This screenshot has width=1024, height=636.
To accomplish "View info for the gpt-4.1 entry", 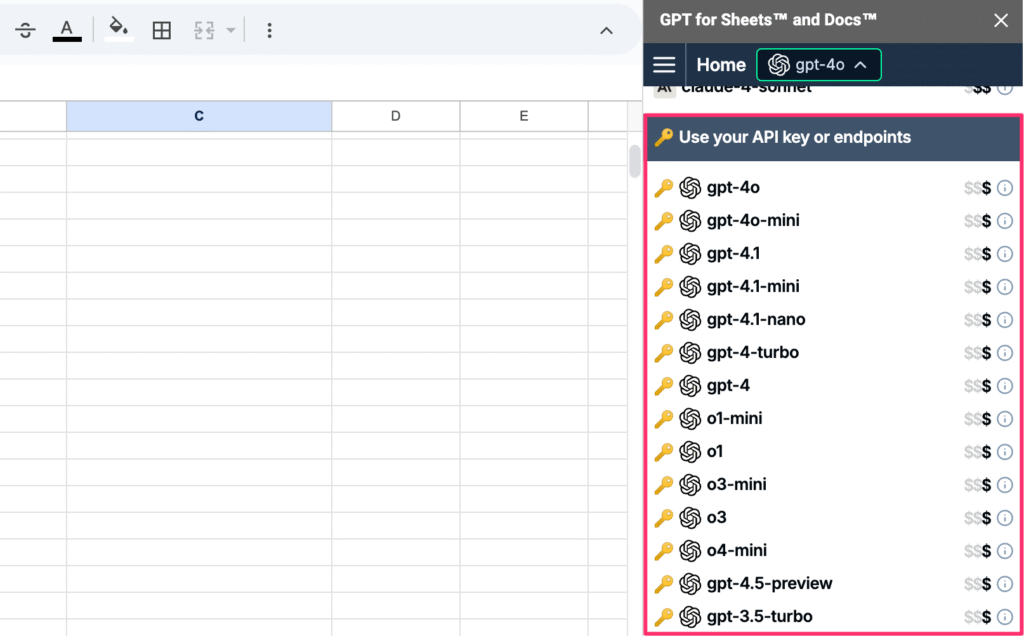I will click(x=1005, y=253).
